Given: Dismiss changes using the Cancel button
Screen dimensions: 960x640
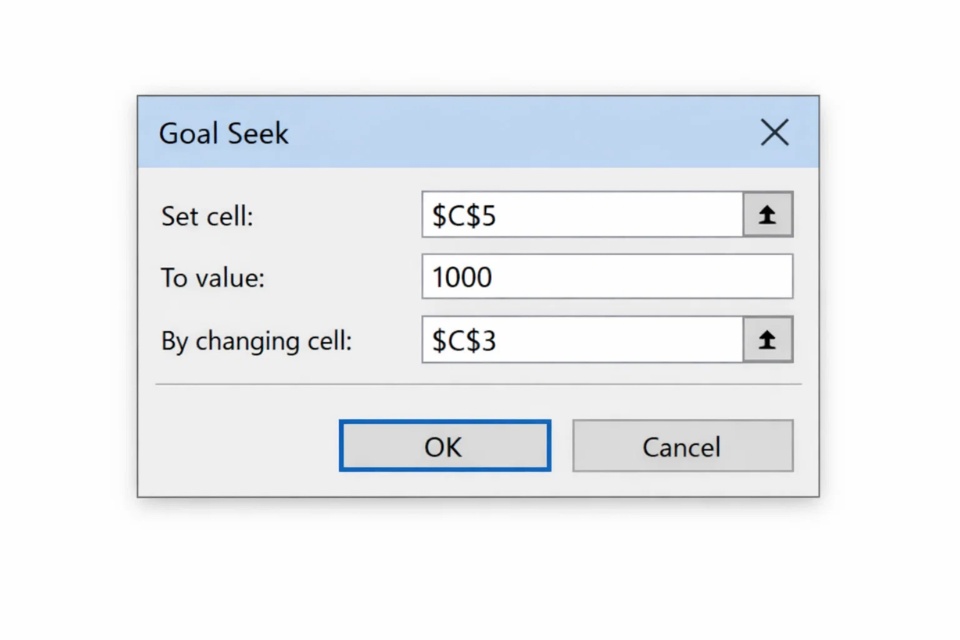Looking at the screenshot, I should coord(682,446).
